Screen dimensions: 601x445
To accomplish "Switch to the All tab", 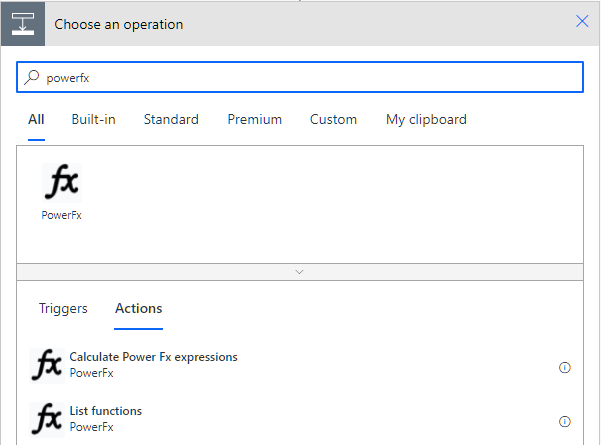I will click(36, 120).
